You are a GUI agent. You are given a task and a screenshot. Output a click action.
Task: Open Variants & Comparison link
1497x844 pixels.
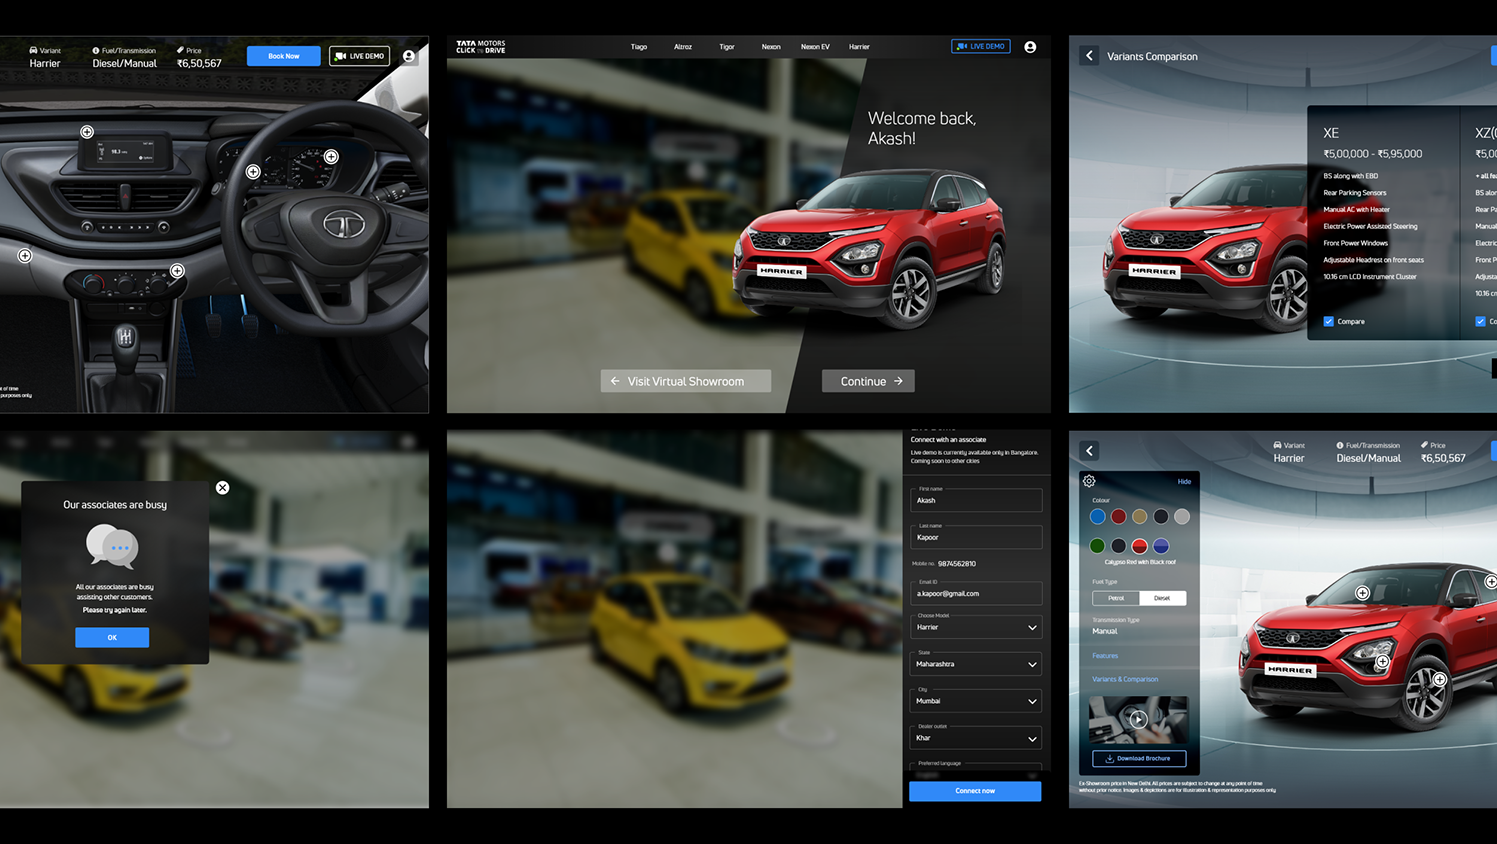[1125, 679]
